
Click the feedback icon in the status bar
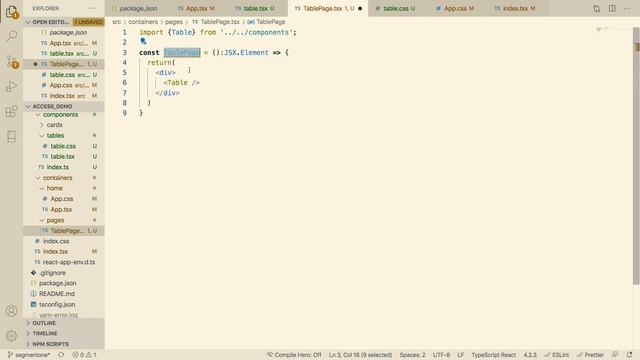[x=615, y=355]
